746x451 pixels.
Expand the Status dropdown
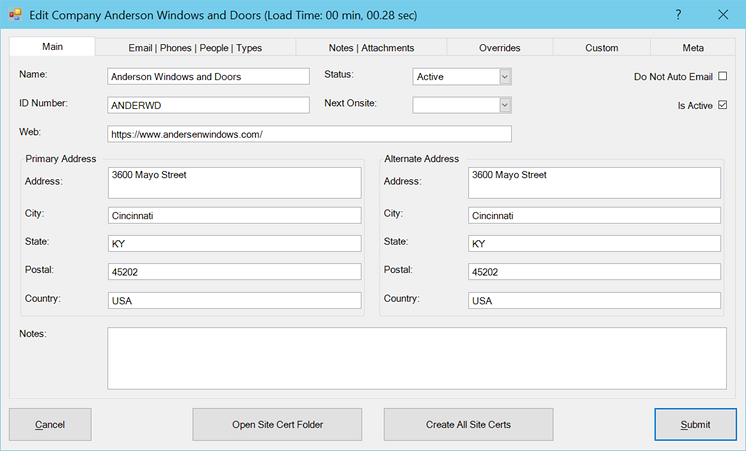(x=505, y=77)
